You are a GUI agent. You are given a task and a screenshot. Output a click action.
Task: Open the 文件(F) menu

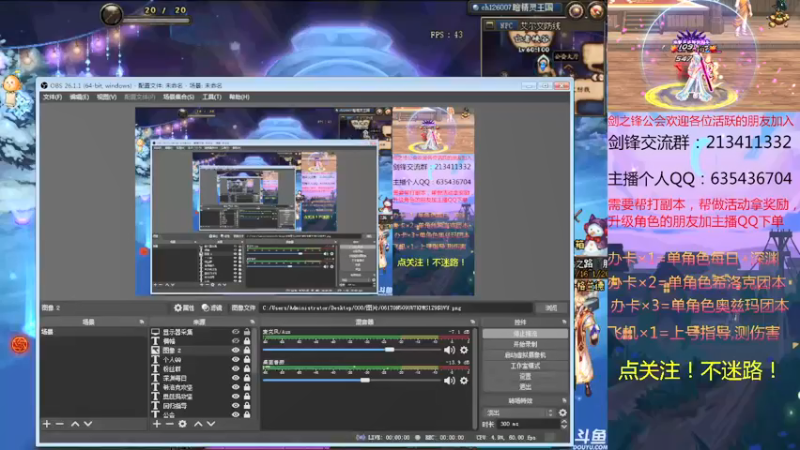52,97
